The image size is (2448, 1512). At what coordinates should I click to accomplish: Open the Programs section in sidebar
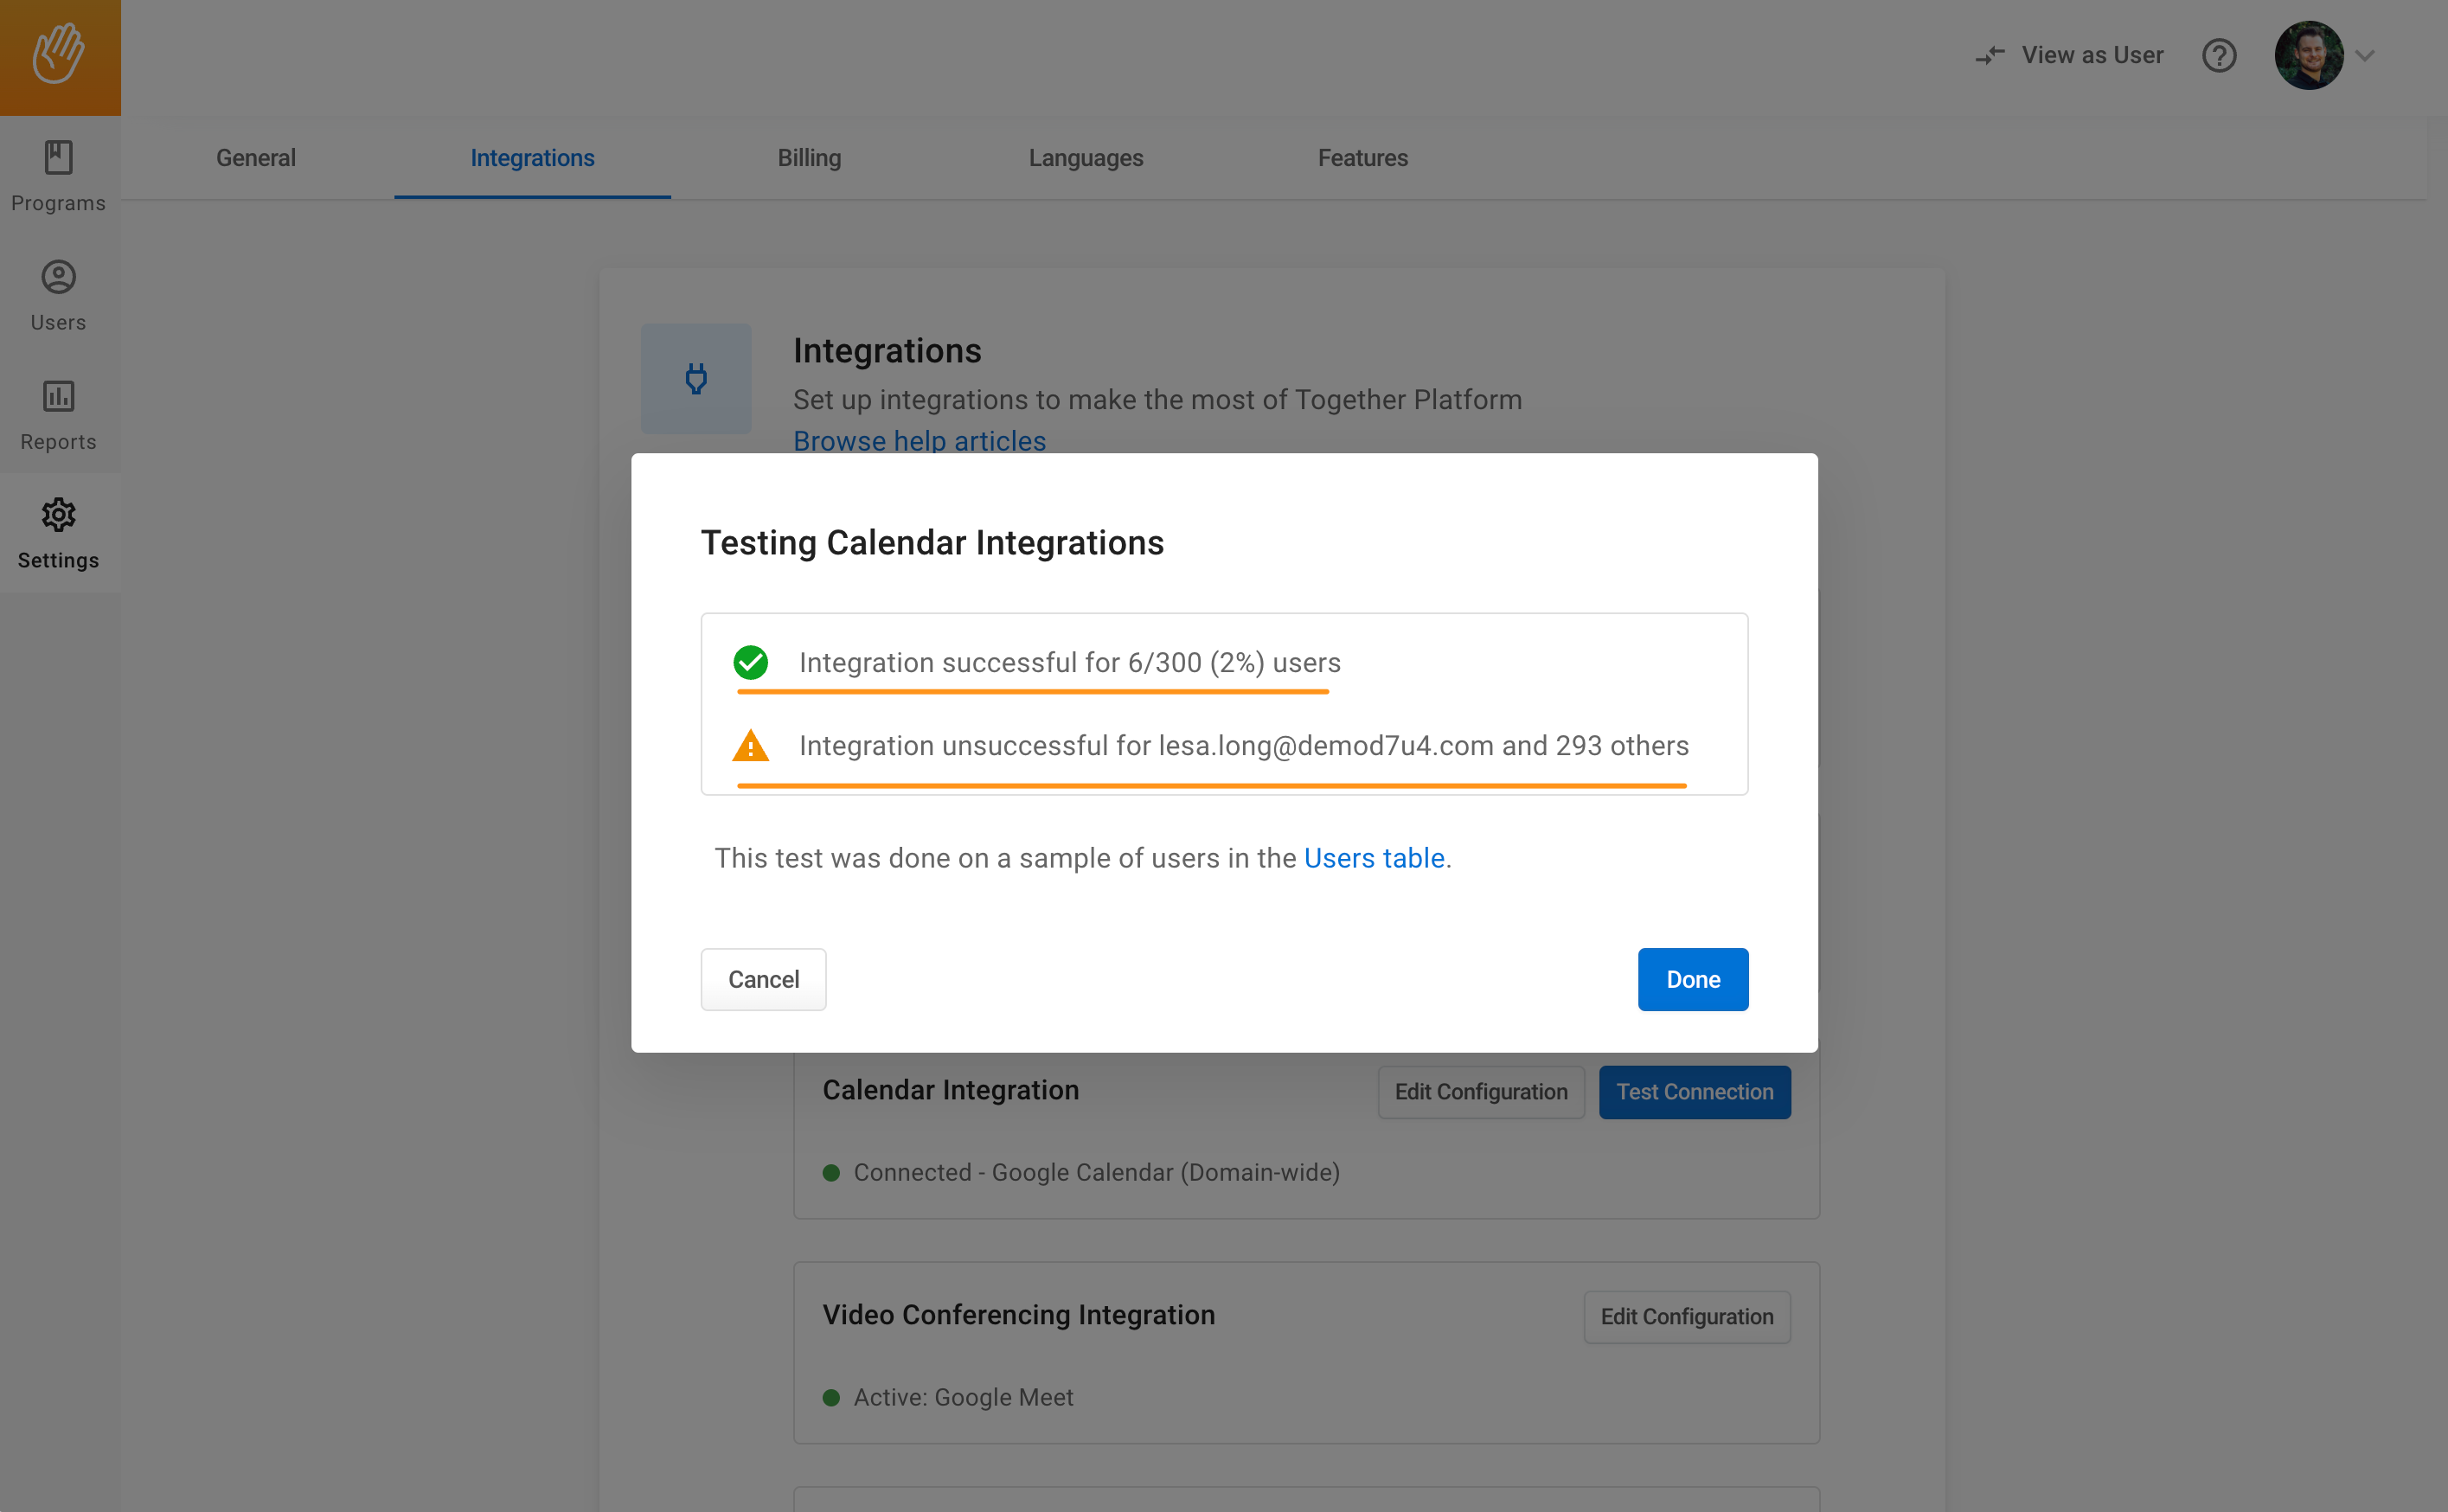pyautogui.click(x=58, y=175)
